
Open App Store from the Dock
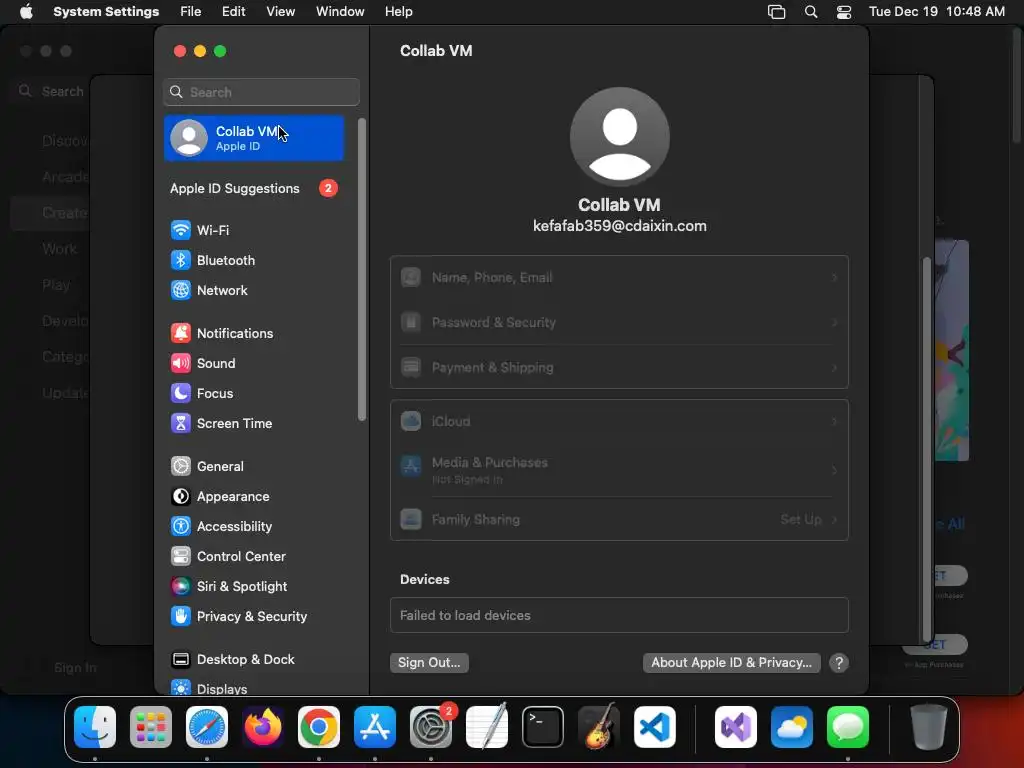[x=375, y=727]
